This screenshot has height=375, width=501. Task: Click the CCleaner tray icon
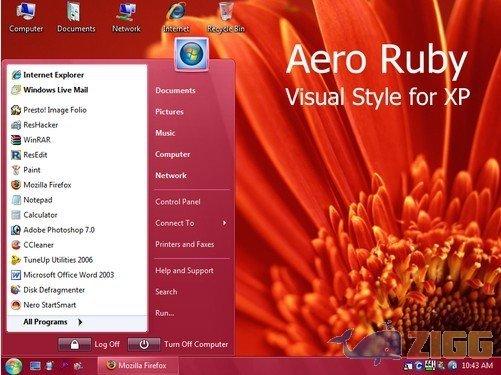419,366
